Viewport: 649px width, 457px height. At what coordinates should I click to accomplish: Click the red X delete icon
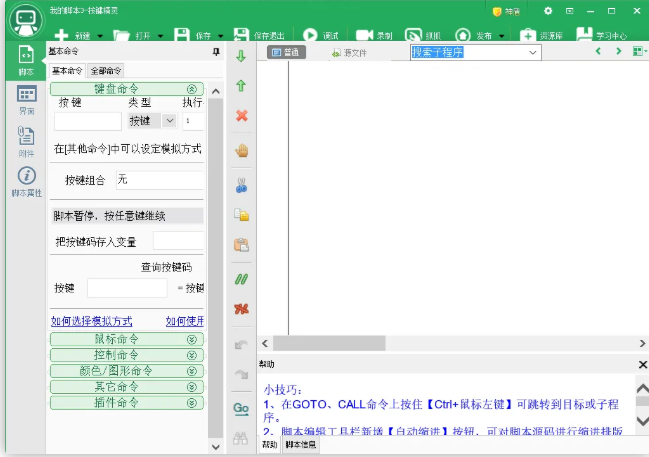(241, 116)
